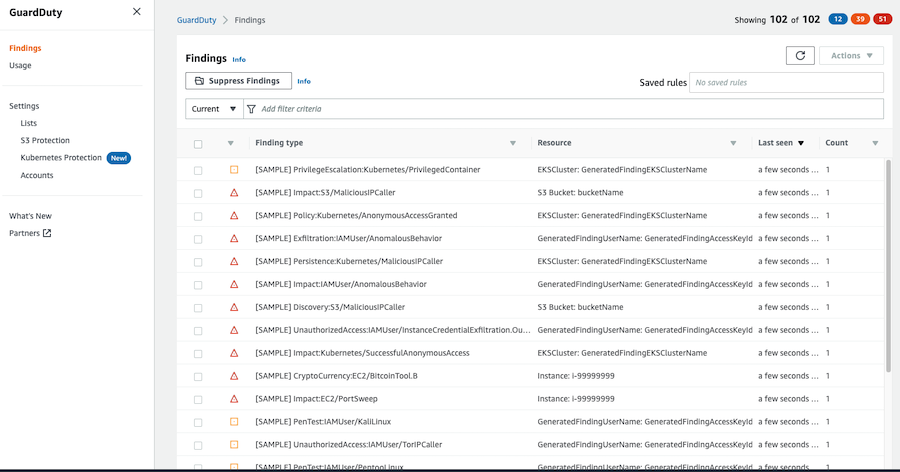
Task: Open What's New in the sidebar
Action: pyautogui.click(x=30, y=216)
